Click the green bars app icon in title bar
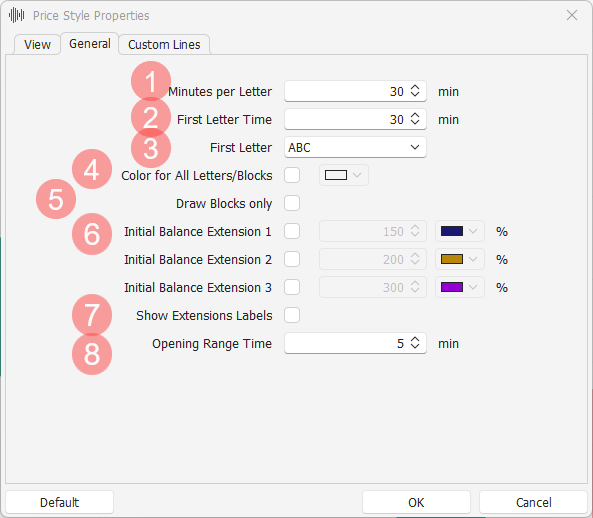This screenshot has width=593, height=518. pyautogui.click(x=16, y=15)
